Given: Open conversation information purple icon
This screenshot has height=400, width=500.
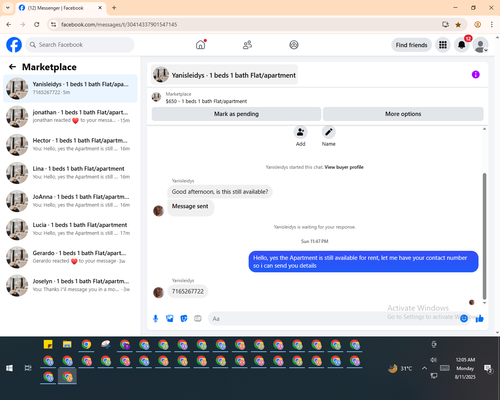Looking at the screenshot, I should pyautogui.click(x=476, y=75).
